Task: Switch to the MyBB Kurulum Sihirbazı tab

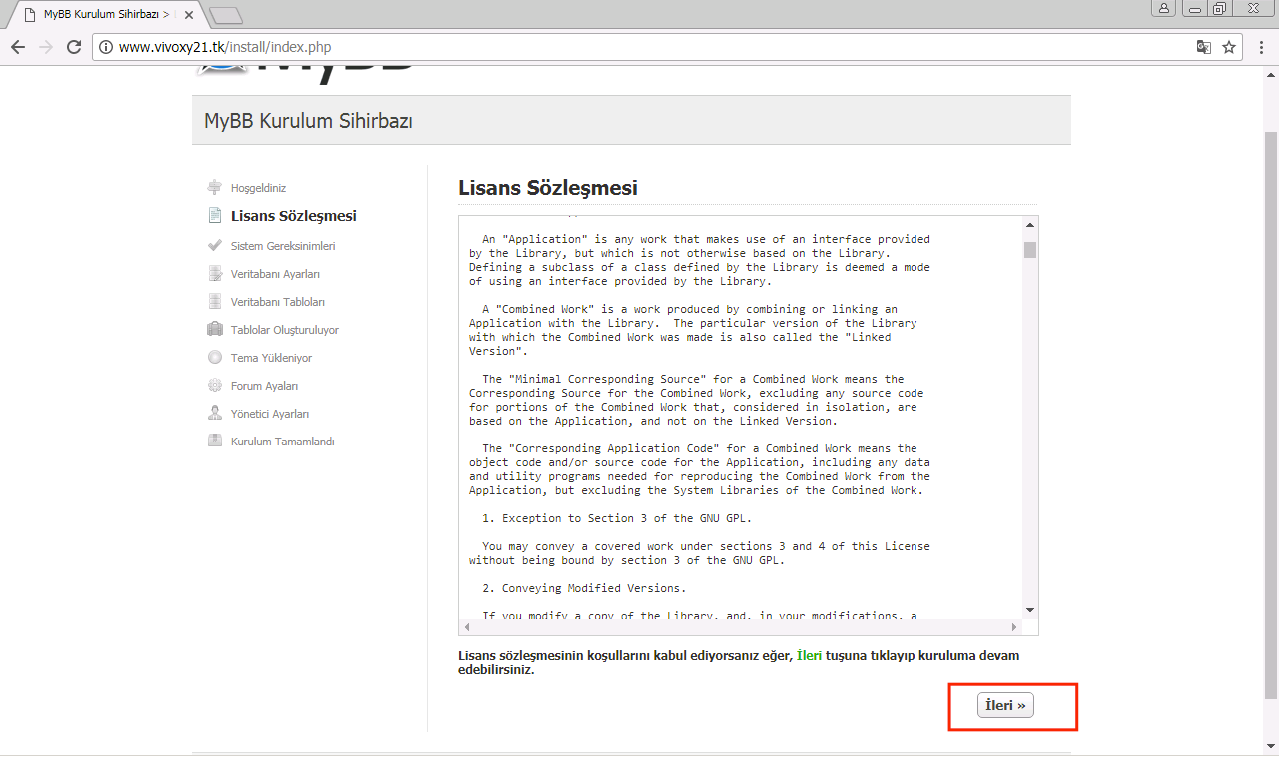Action: [x=105, y=15]
